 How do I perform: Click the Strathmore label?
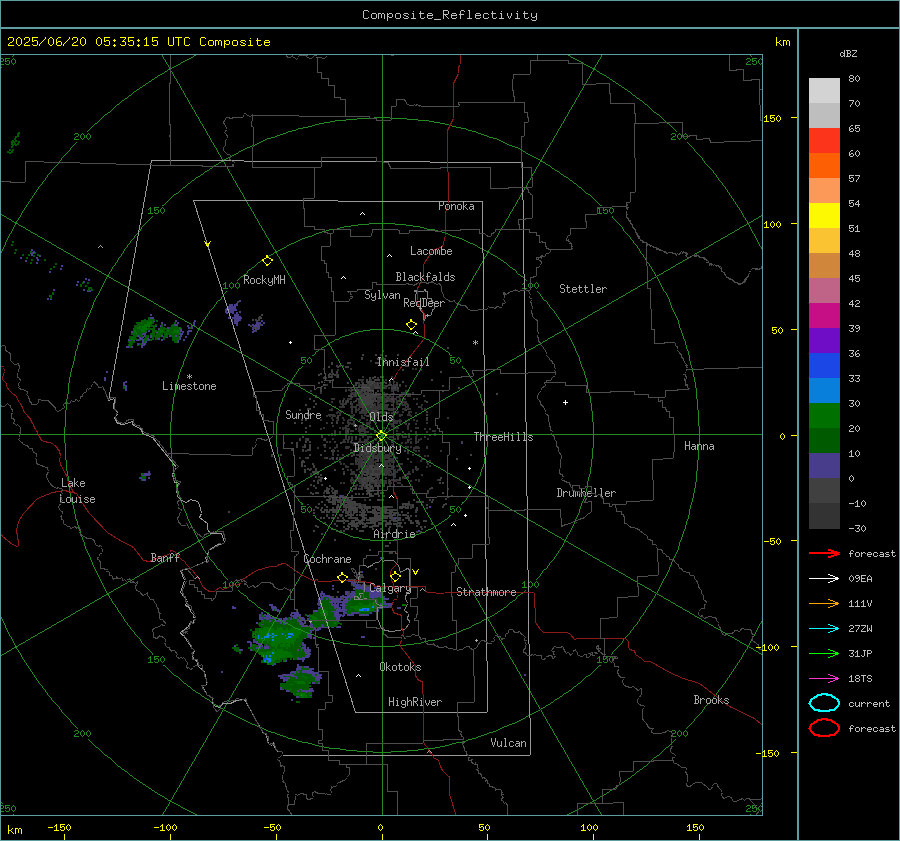pyautogui.click(x=486, y=592)
